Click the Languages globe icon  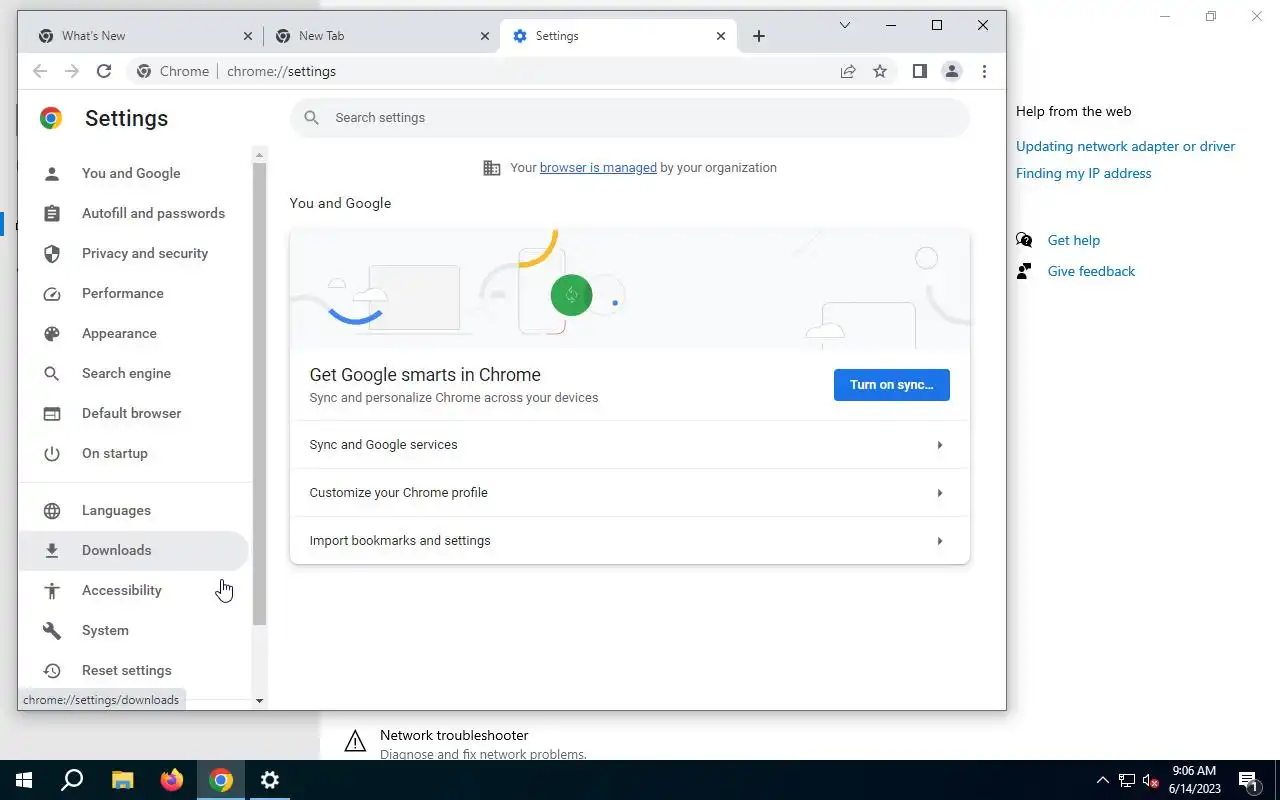tap(52, 510)
